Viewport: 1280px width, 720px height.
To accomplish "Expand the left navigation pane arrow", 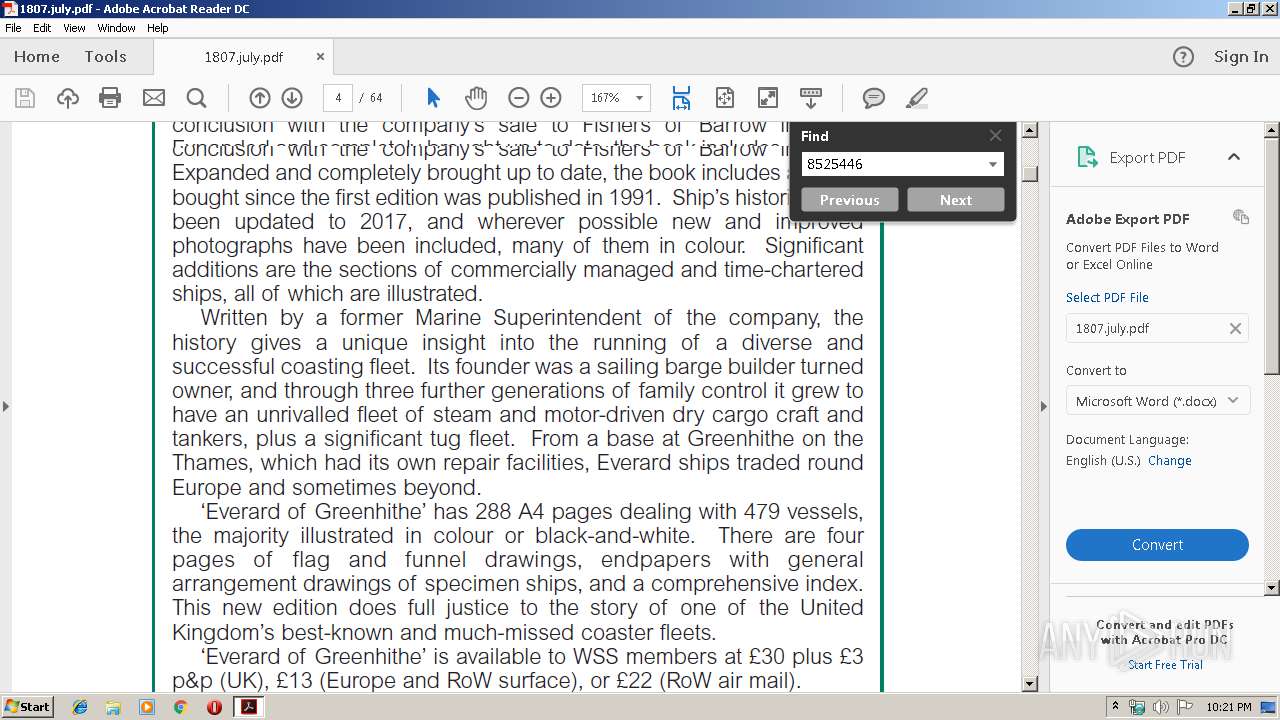I will click(6, 406).
